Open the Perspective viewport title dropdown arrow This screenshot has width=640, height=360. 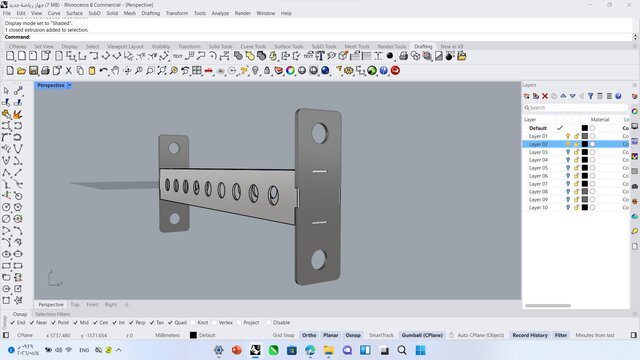(69, 85)
